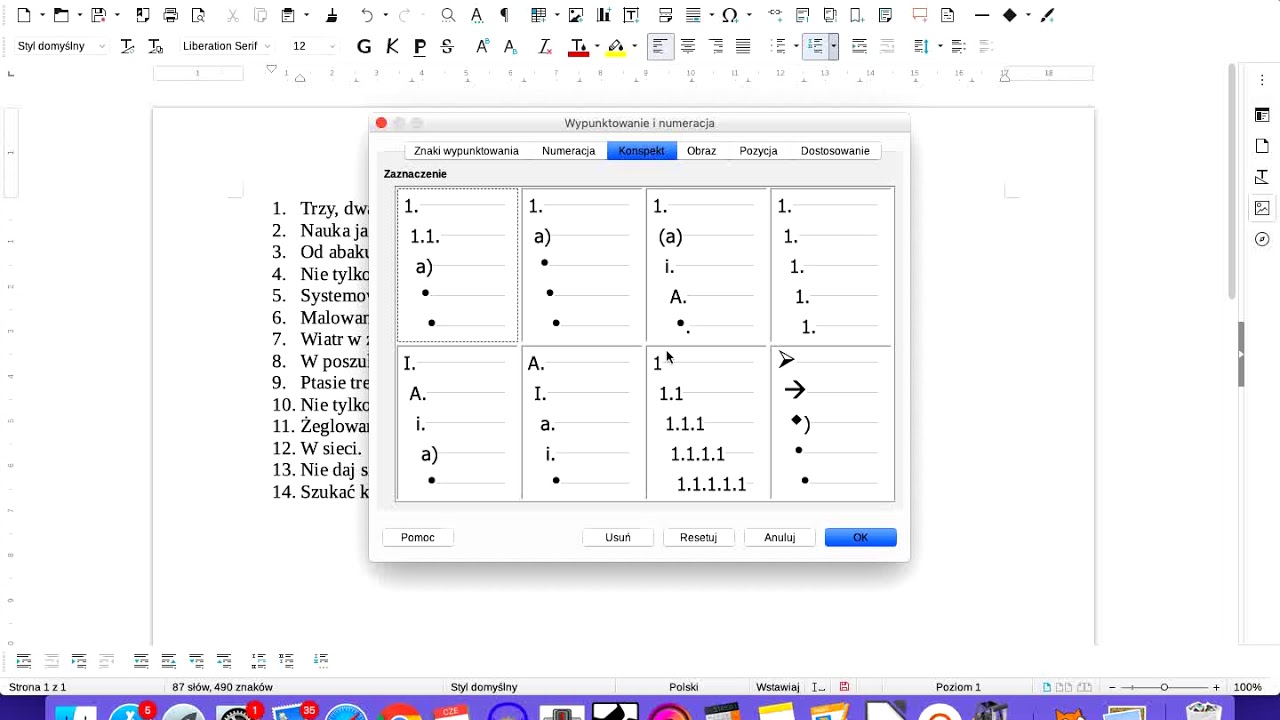Expand New document dropdown arrow
Image resolution: width=1280 pixels, height=720 pixels.
pyautogui.click(x=42, y=15)
